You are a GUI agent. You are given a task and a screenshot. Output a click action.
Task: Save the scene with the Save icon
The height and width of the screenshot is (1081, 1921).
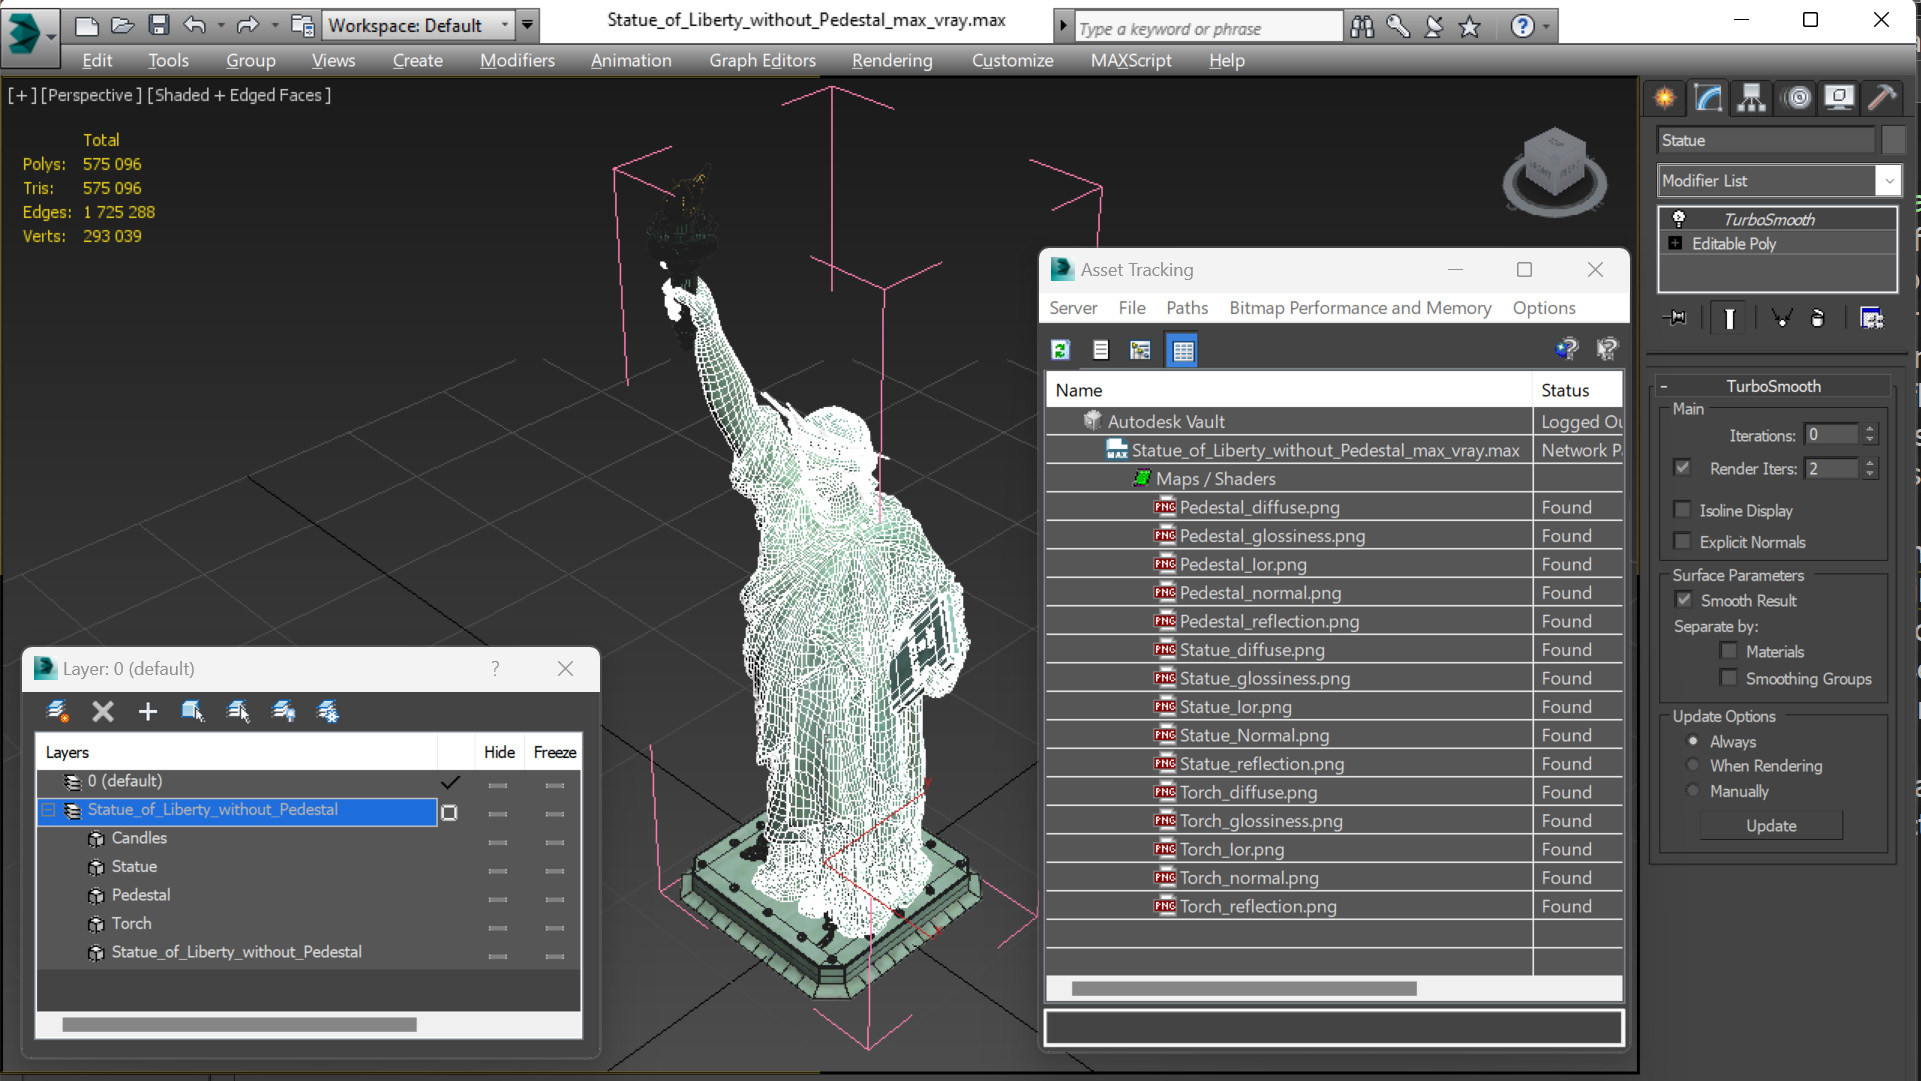click(158, 25)
